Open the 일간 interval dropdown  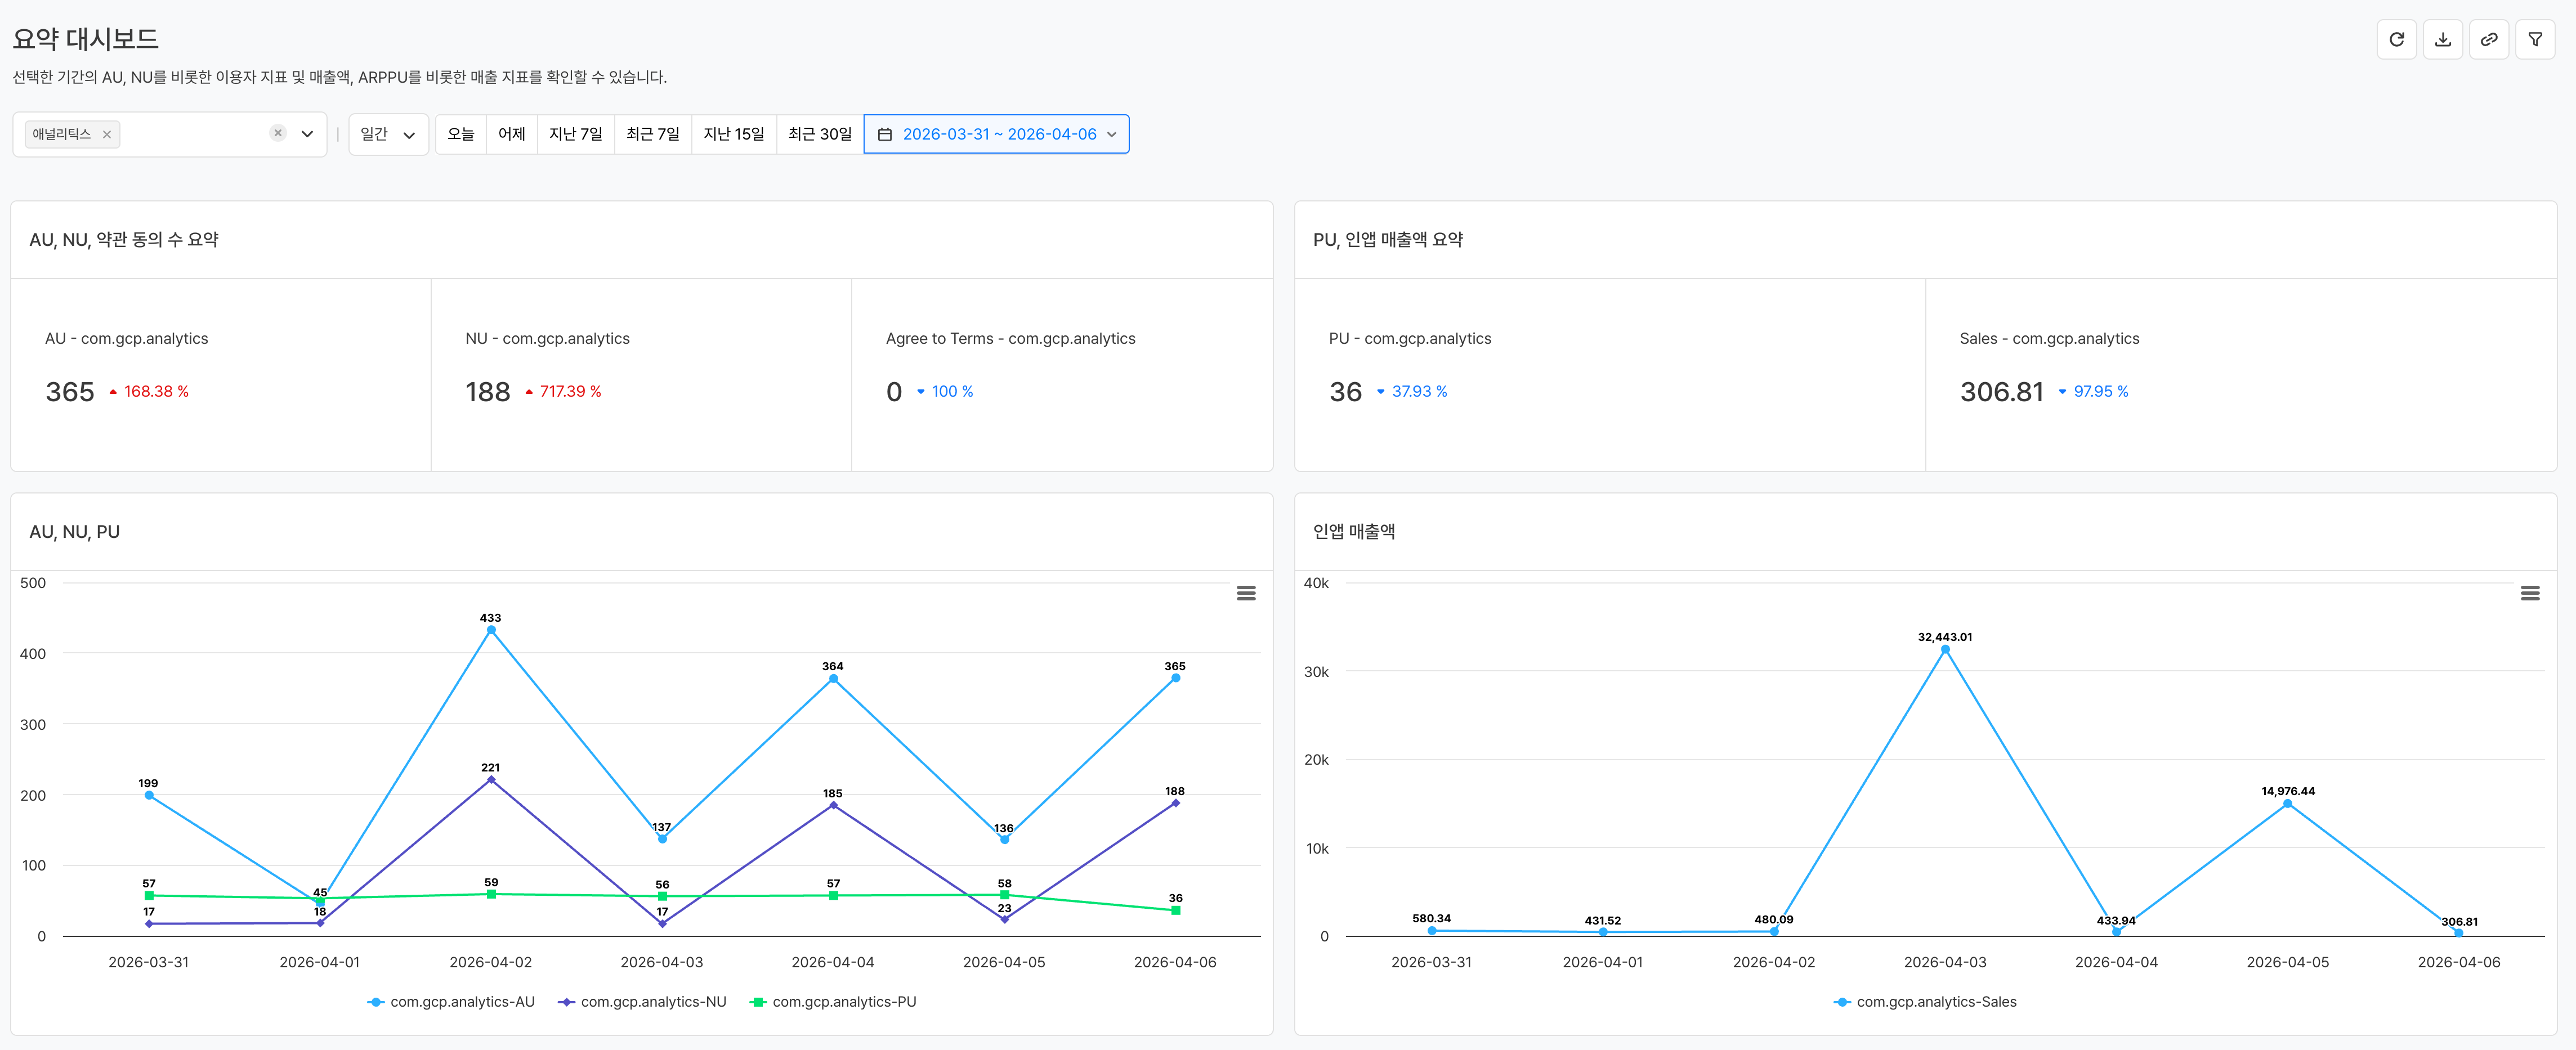388,134
